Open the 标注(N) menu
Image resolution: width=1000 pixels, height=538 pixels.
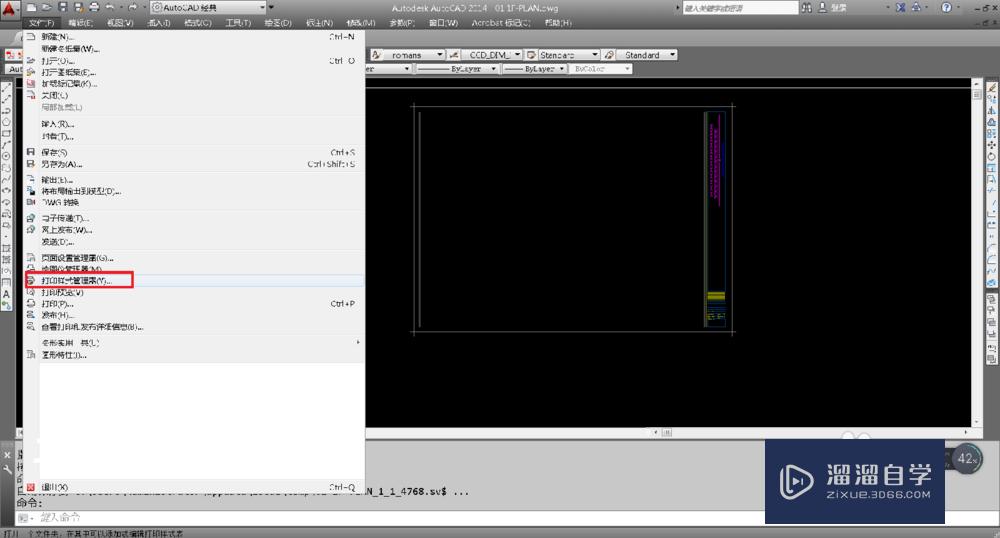pos(319,23)
